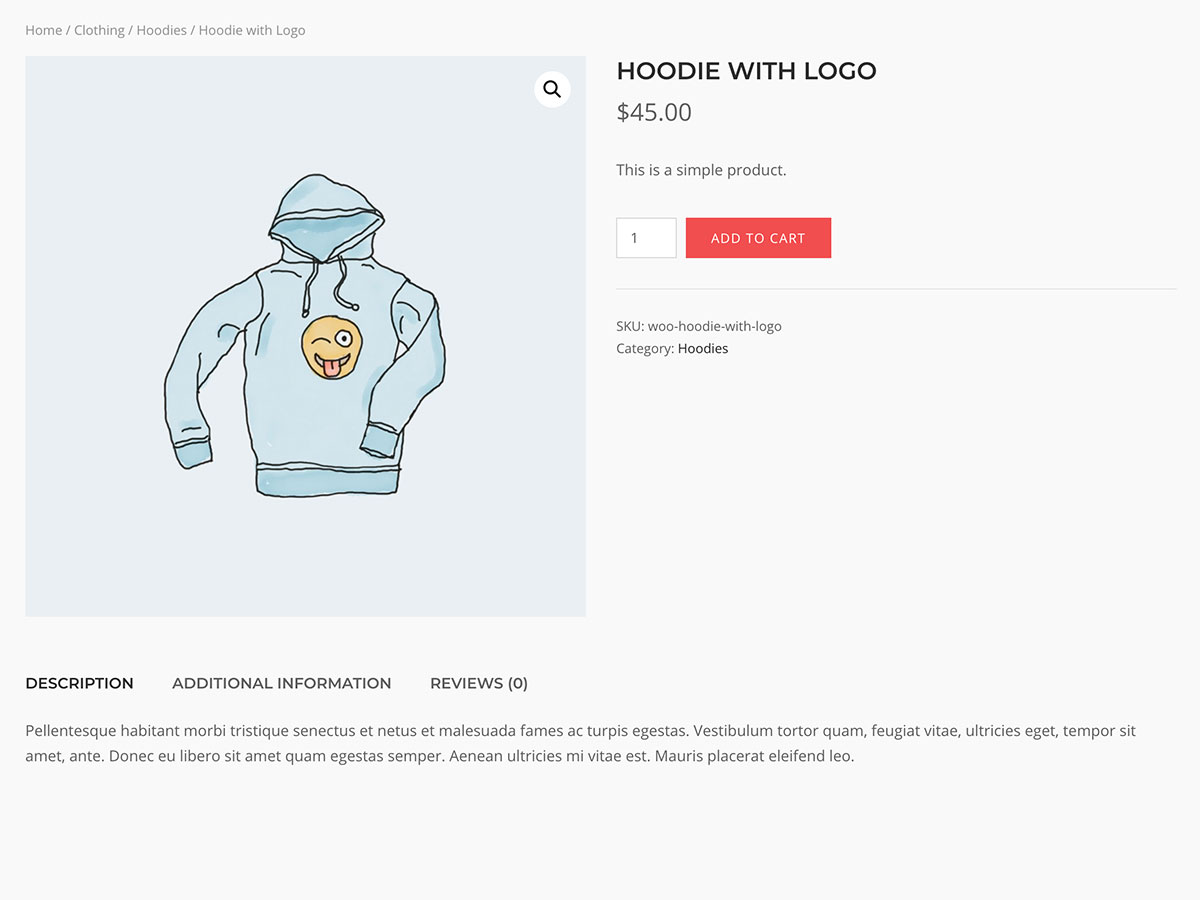This screenshot has width=1200, height=900.
Task: Click the SKU woo-hoodie-with-logo text
Action: (699, 326)
